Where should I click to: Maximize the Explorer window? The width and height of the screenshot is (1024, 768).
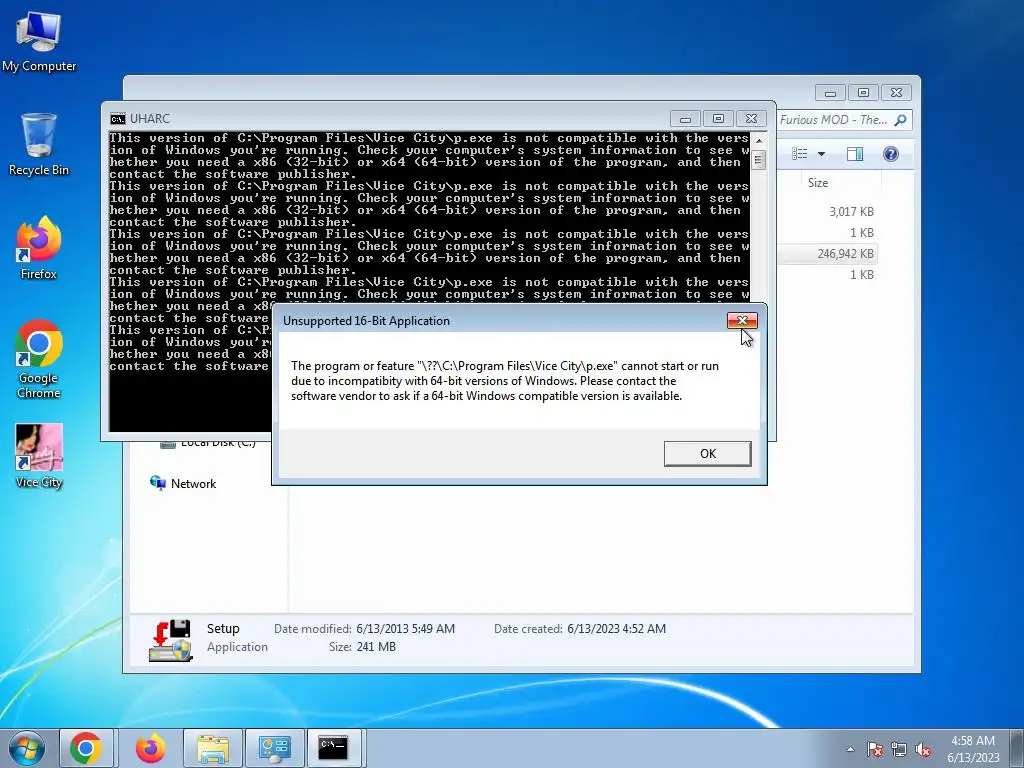[863, 93]
